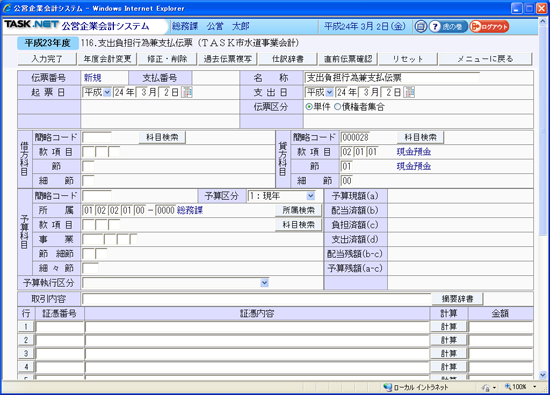Open the 支出日 era dropdown (平成)
The height and width of the screenshot is (395, 550).
coord(329,92)
